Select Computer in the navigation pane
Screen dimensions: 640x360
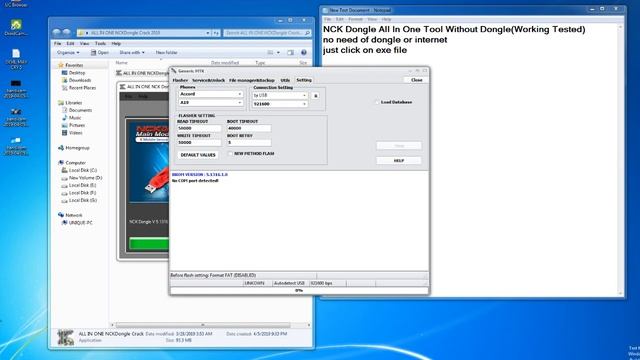coord(76,163)
